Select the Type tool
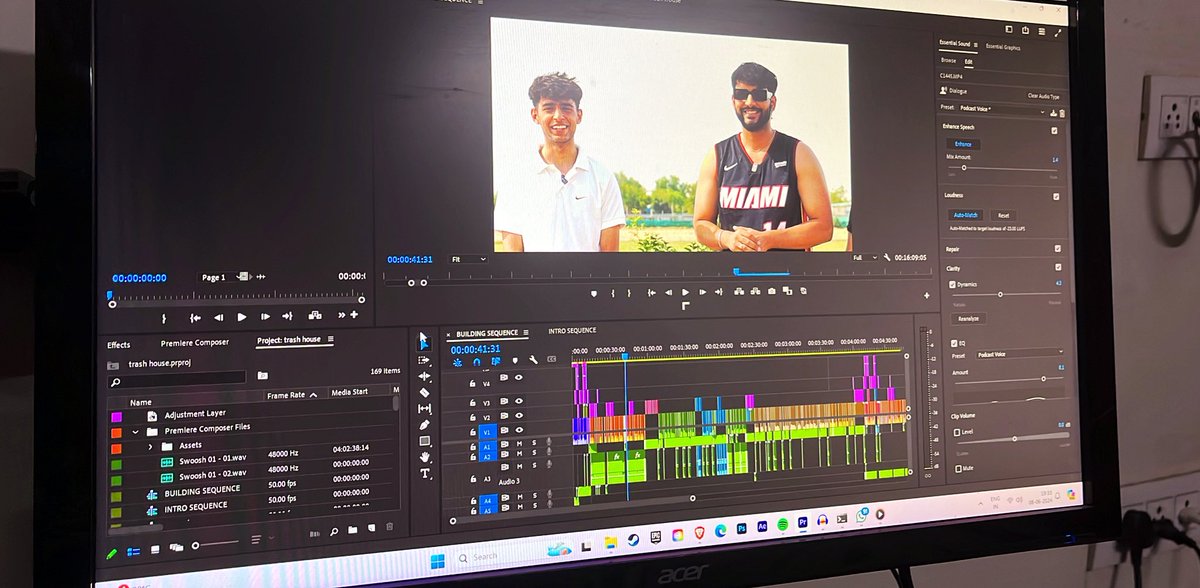The height and width of the screenshot is (588, 1200). pos(424,473)
